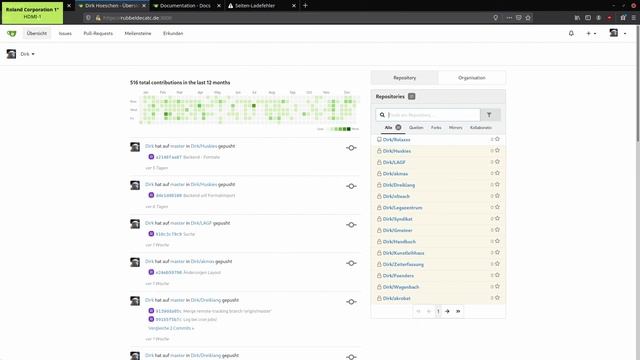Open Dirk/akmas link in activity feed
Viewport: 640px width, 360px height.
(202, 262)
